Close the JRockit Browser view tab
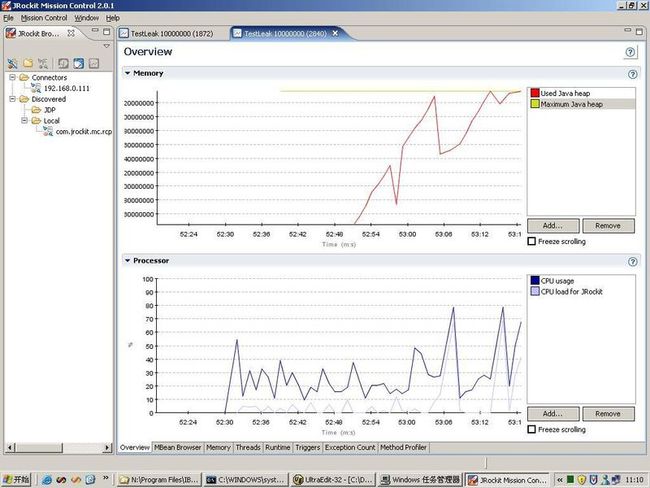The width and height of the screenshot is (650, 488). [71, 33]
